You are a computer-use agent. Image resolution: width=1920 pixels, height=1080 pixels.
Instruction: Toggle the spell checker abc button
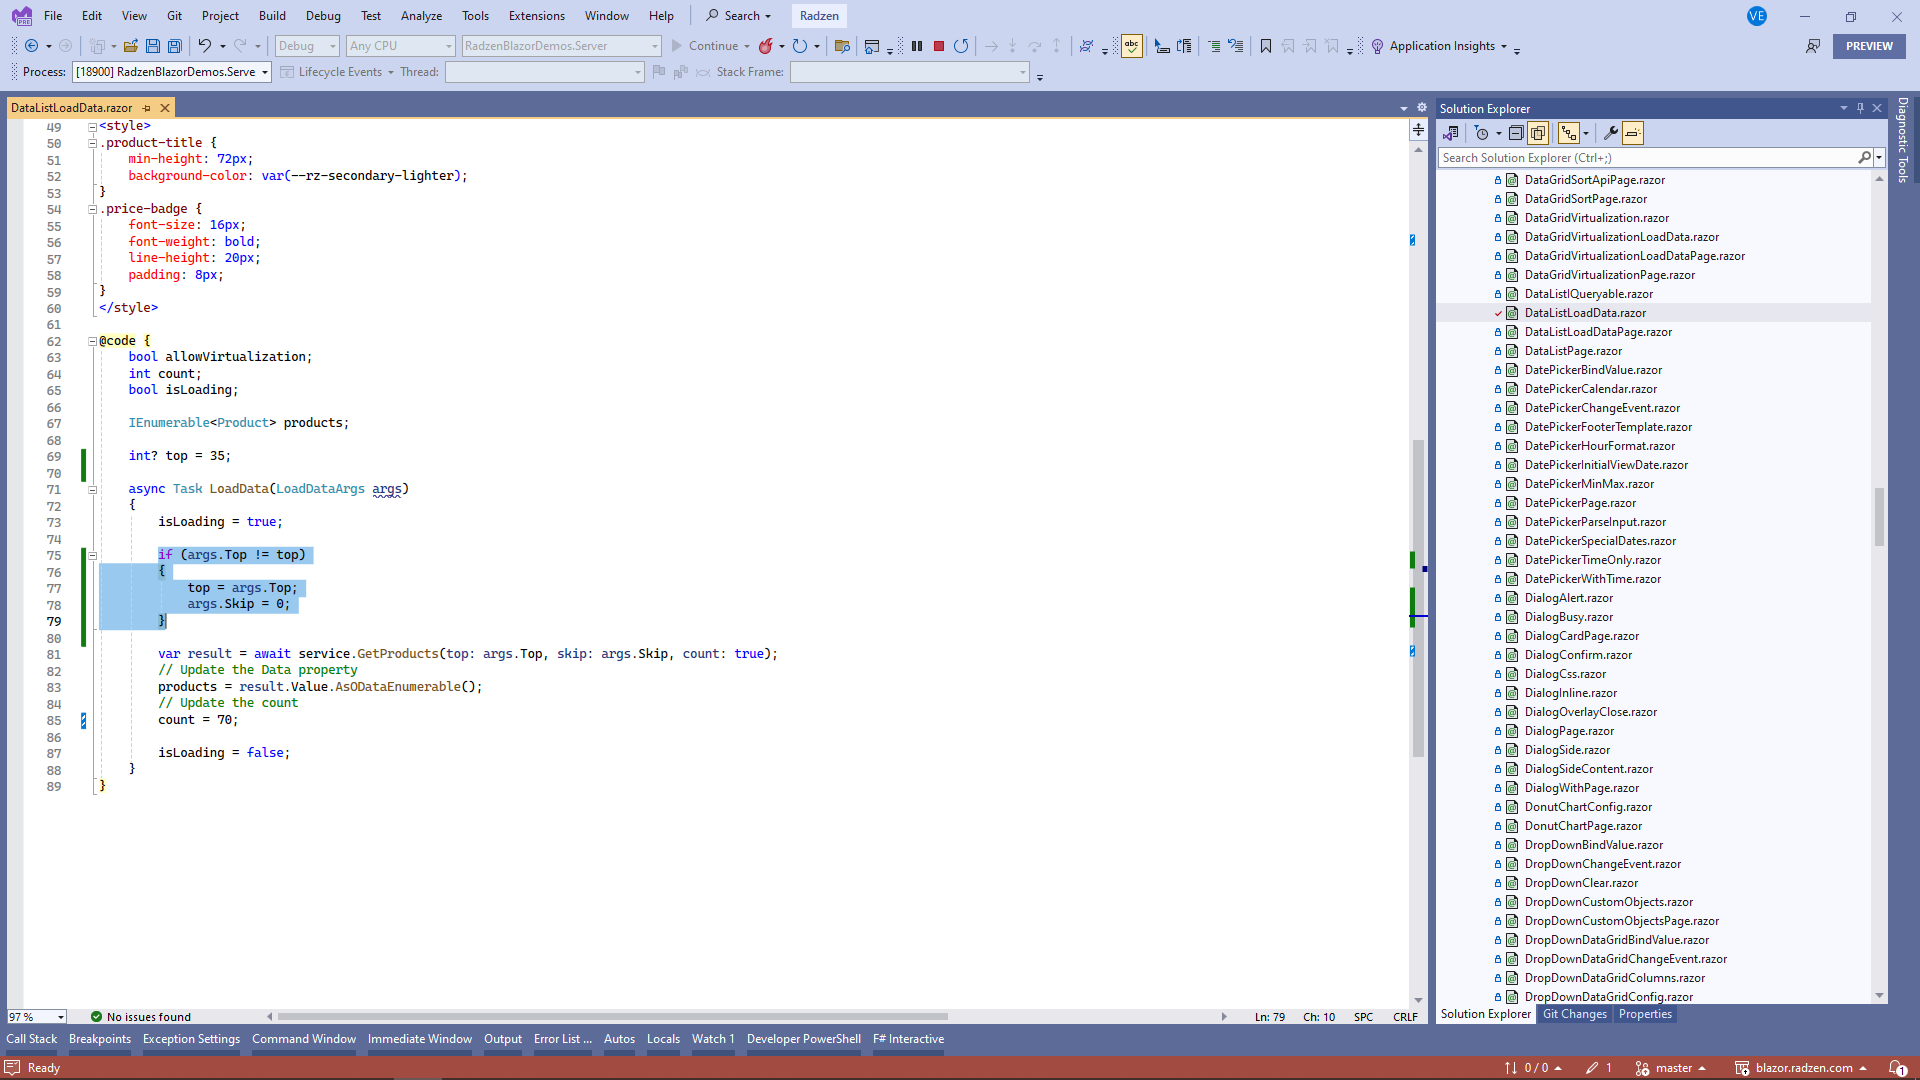pos(1132,46)
